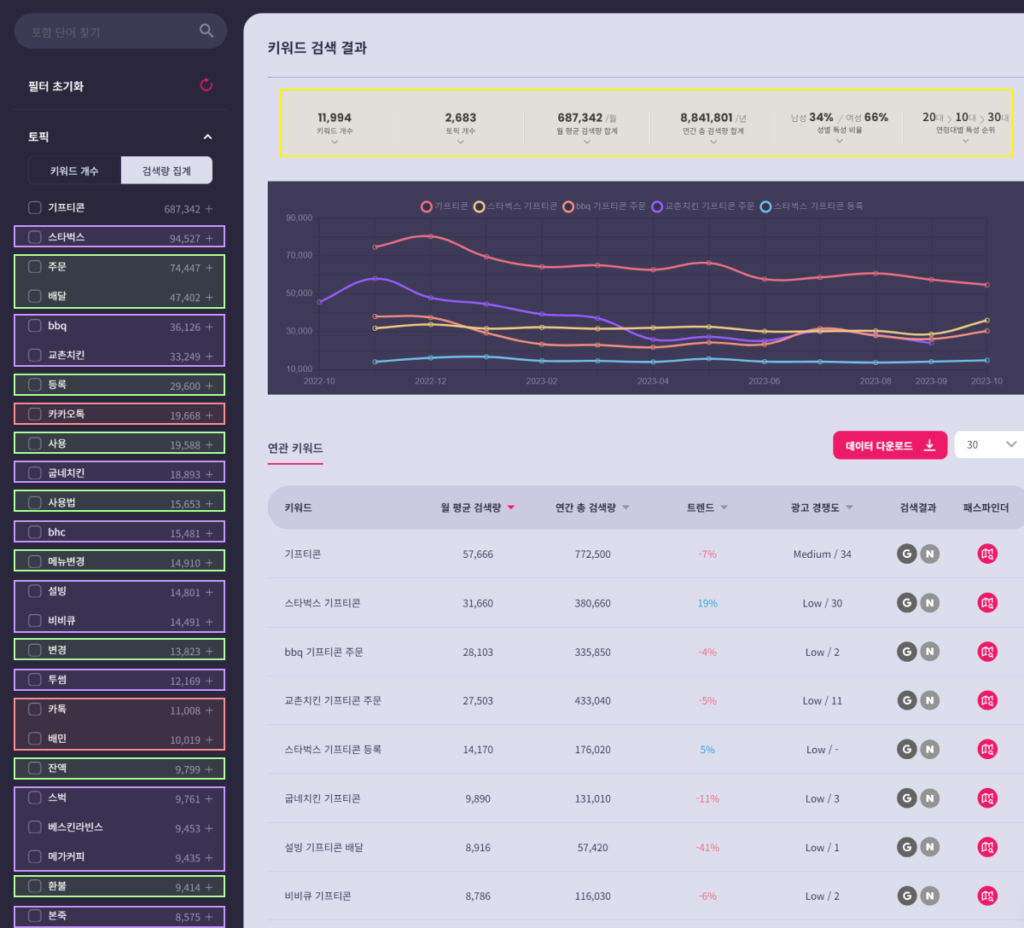Click the search magnifier icon

[x=206, y=31]
